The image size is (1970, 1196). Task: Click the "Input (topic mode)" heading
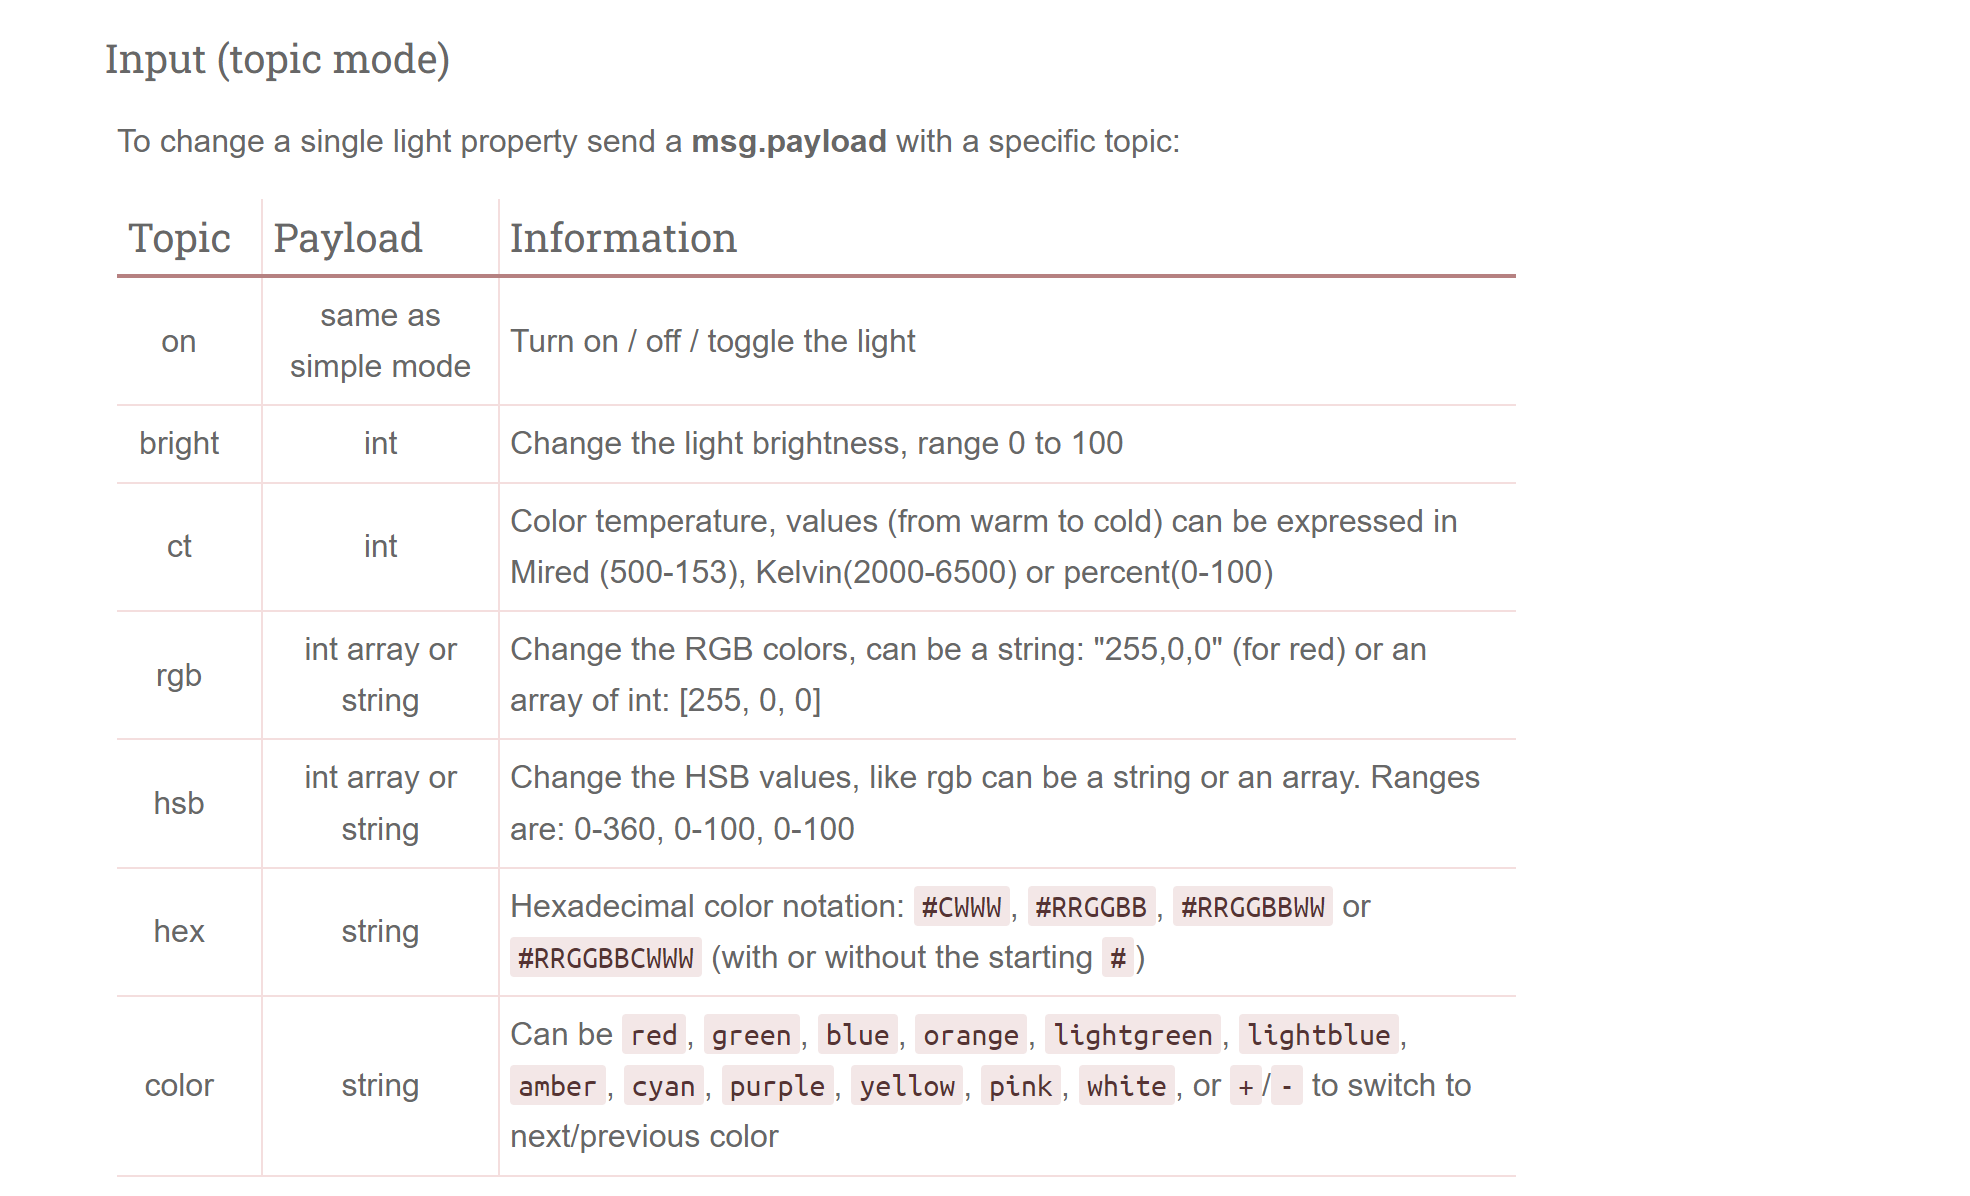(x=277, y=60)
